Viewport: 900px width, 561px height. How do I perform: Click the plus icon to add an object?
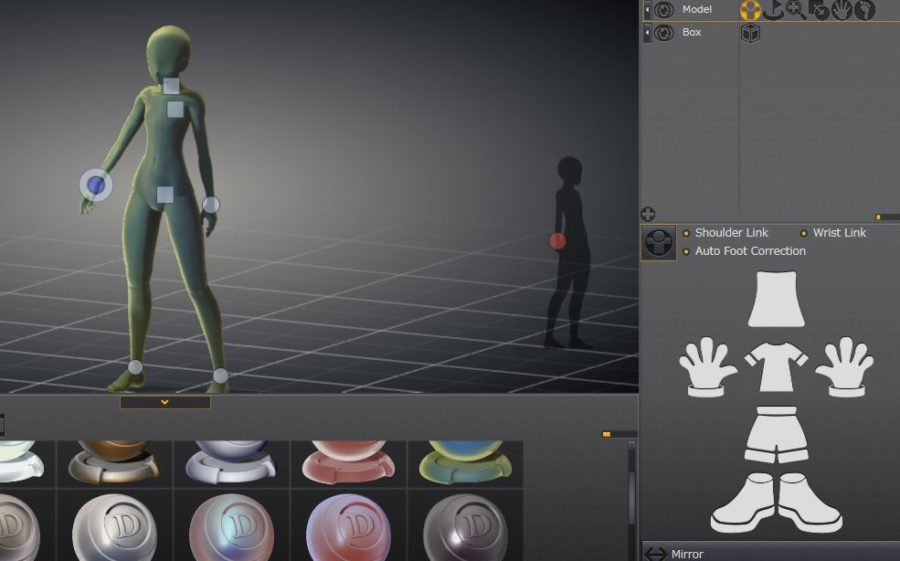pyautogui.click(x=647, y=214)
